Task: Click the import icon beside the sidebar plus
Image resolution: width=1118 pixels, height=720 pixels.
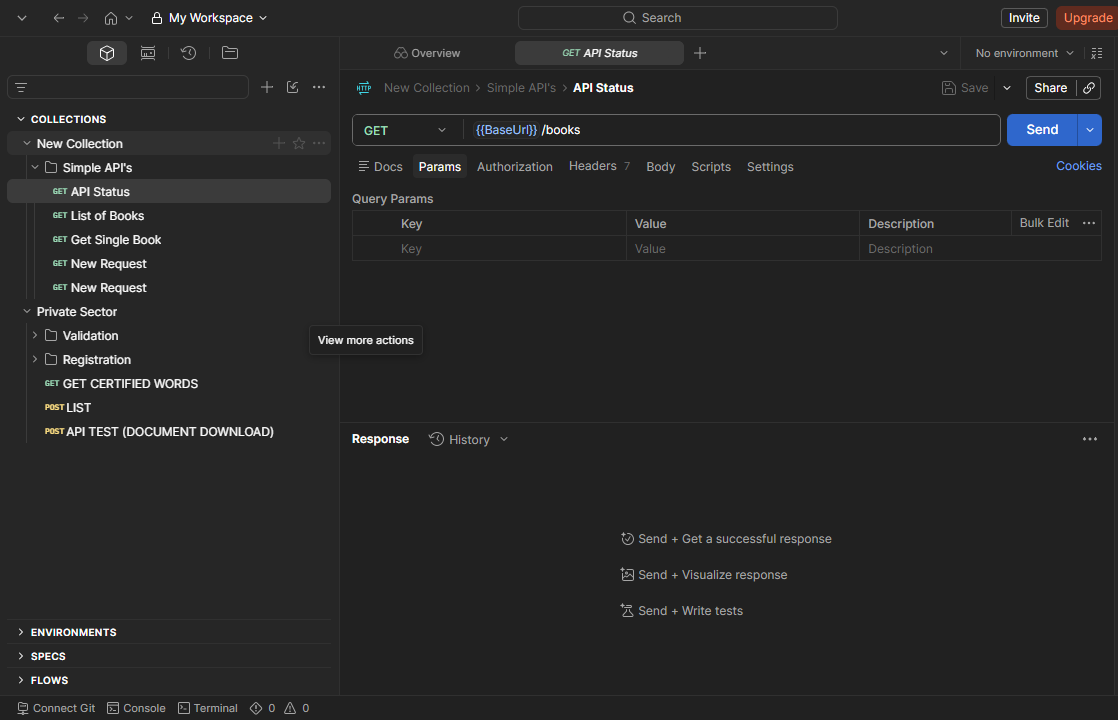Action: (292, 87)
